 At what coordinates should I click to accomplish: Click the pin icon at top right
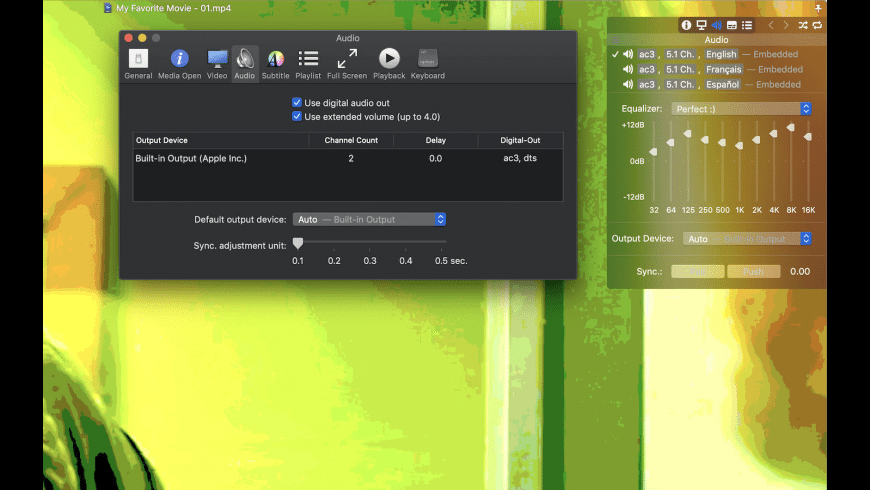point(818,8)
